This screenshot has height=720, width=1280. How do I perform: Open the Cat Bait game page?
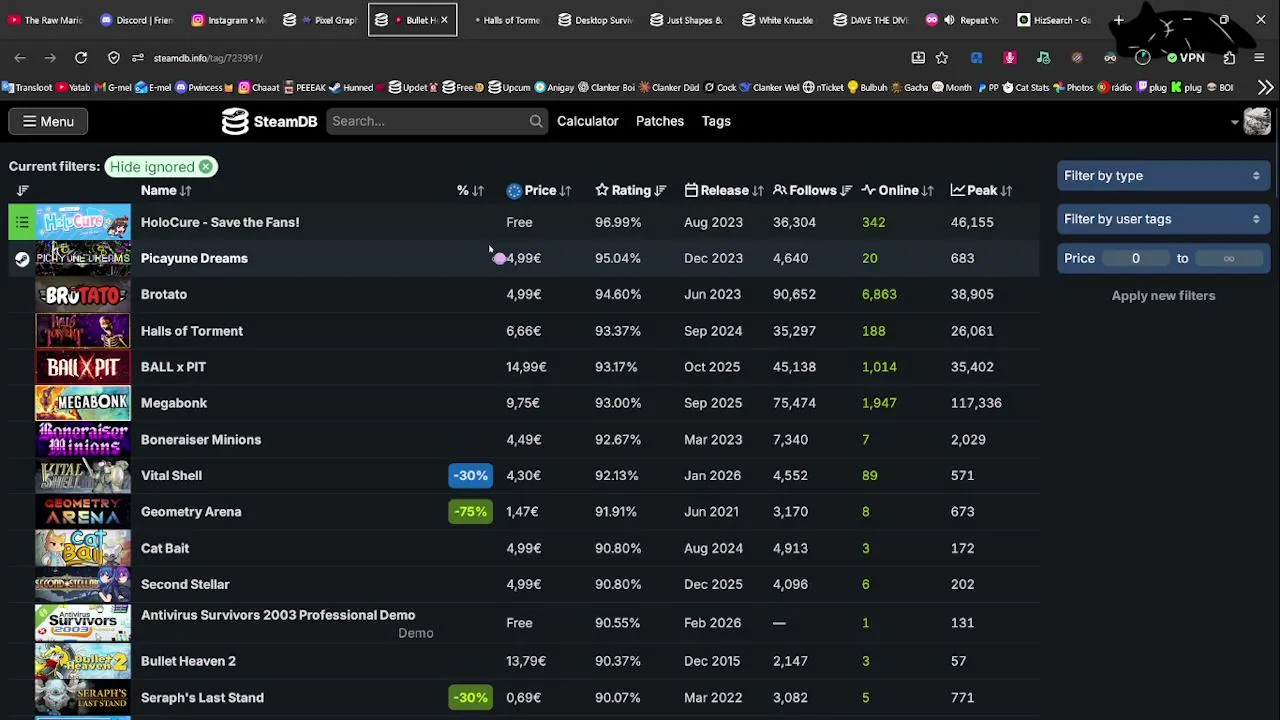click(165, 548)
